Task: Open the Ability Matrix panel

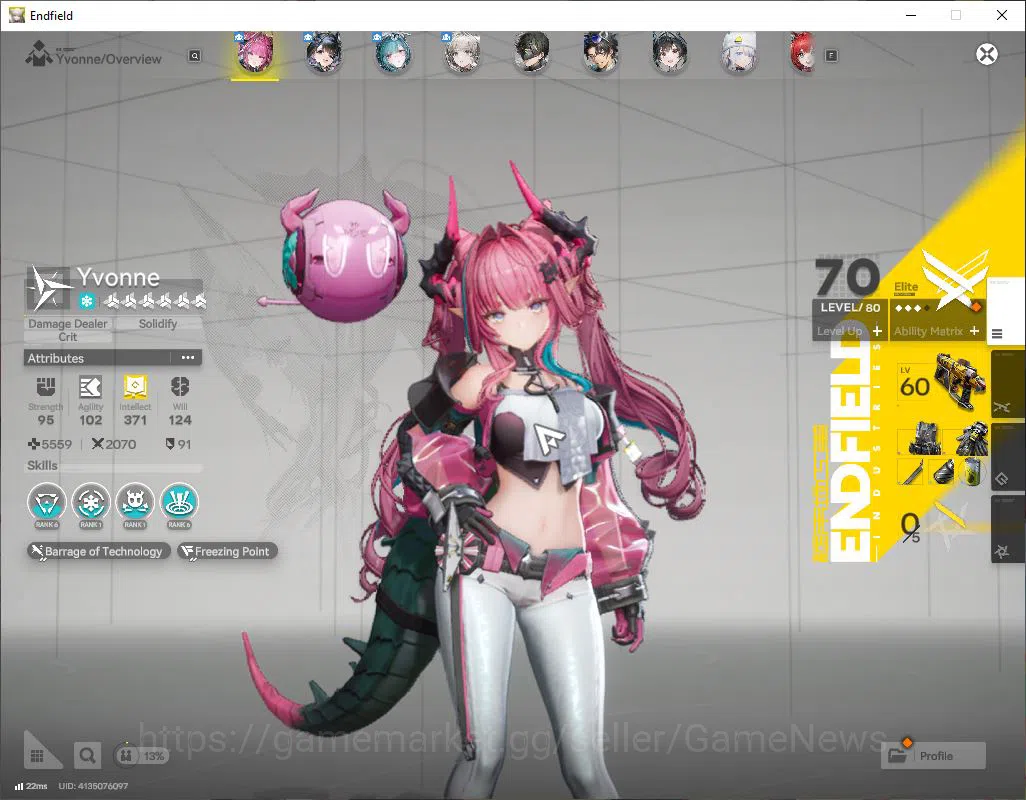Action: click(937, 331)
